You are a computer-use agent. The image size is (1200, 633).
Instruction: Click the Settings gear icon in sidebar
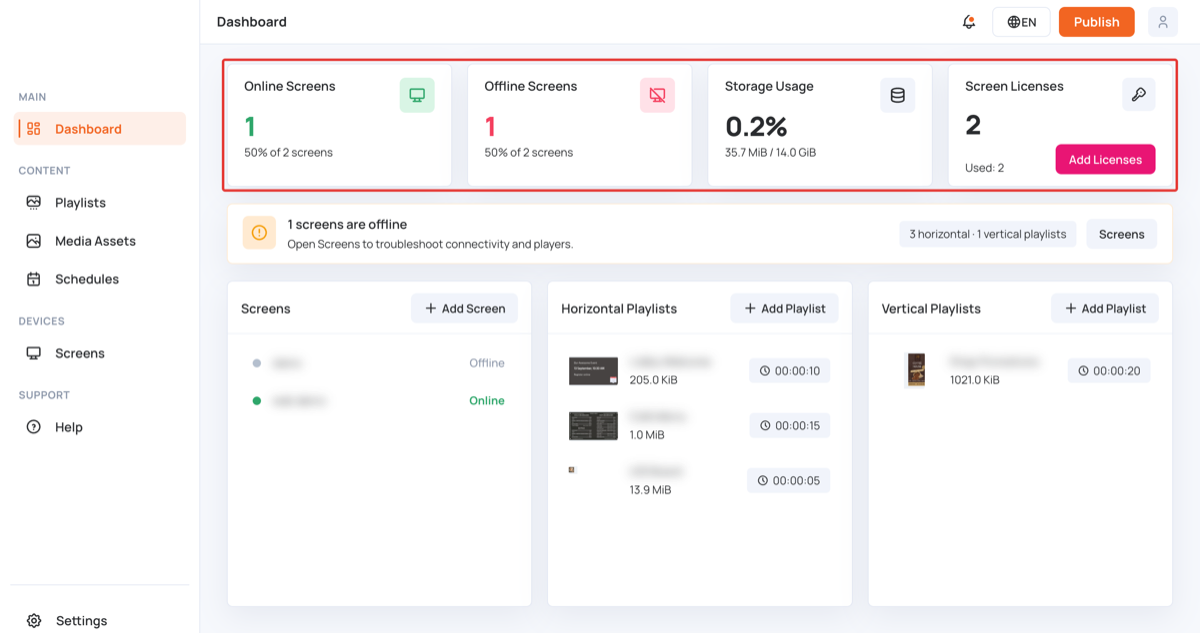[34, 621]
